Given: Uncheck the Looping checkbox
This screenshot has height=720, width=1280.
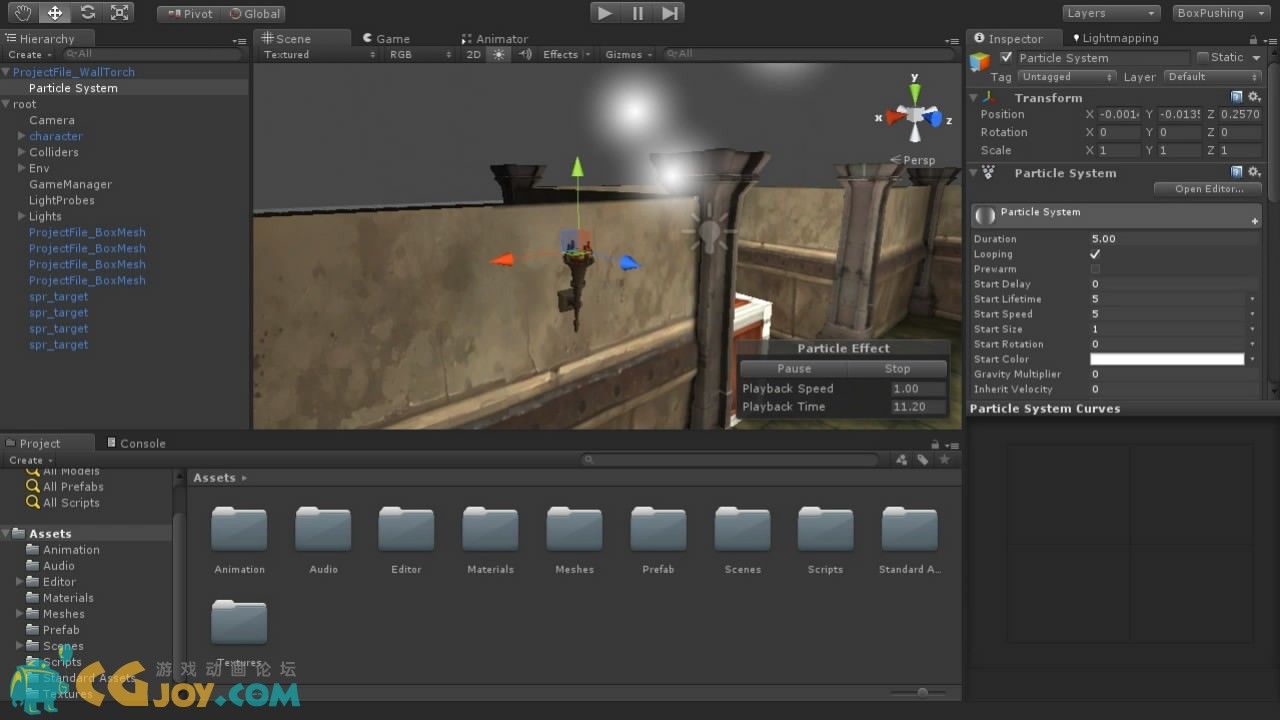Looking at the screenshot, I should [1095, 254].
